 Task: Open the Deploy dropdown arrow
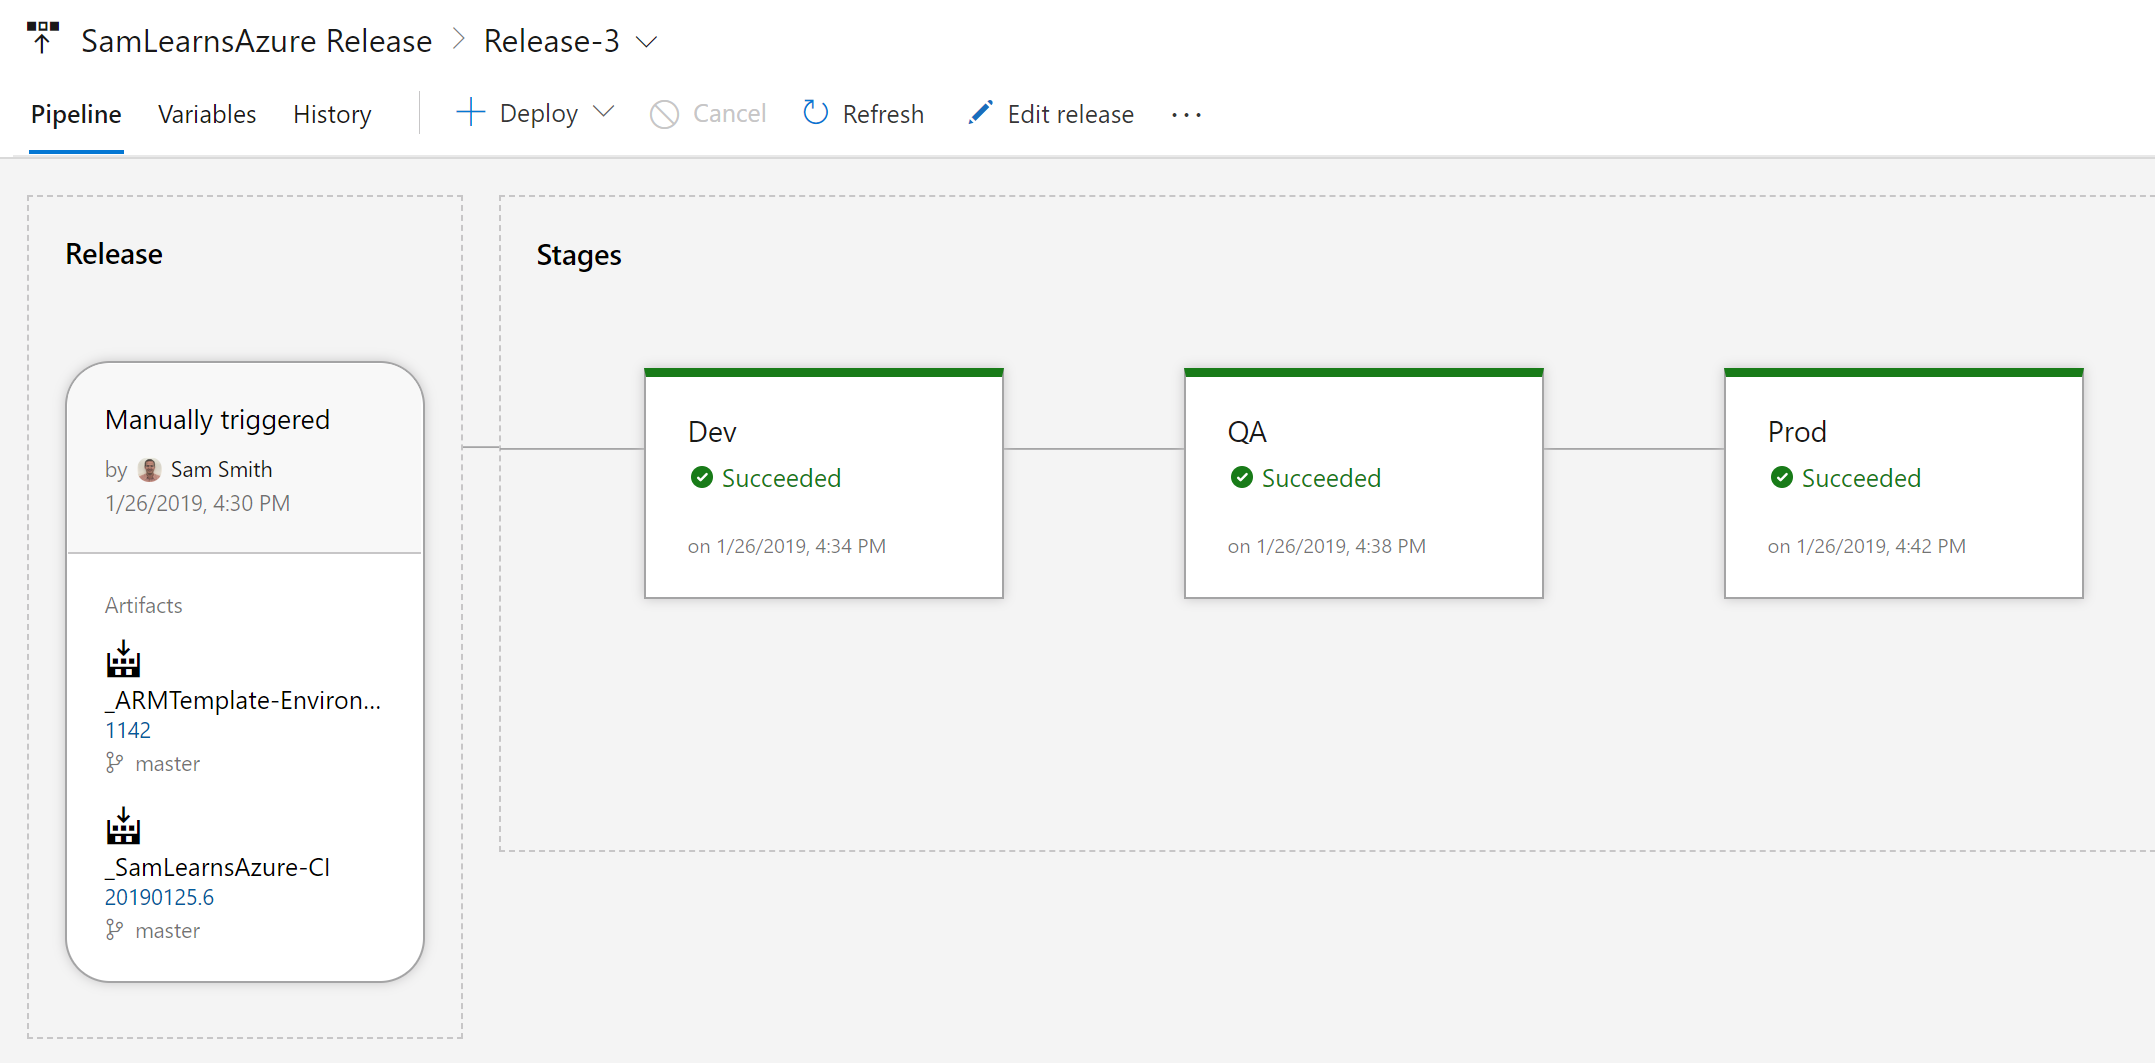[603, 112]
